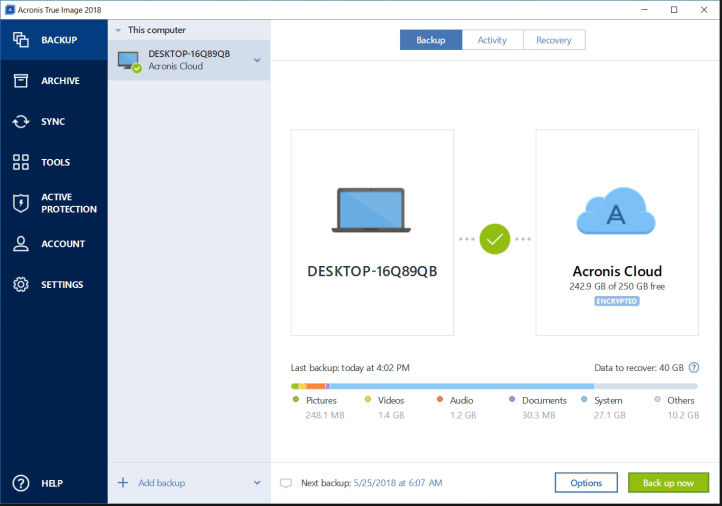Switch to the Backup tab
This screenshot has width=722, height=506.
coord(431,40)
